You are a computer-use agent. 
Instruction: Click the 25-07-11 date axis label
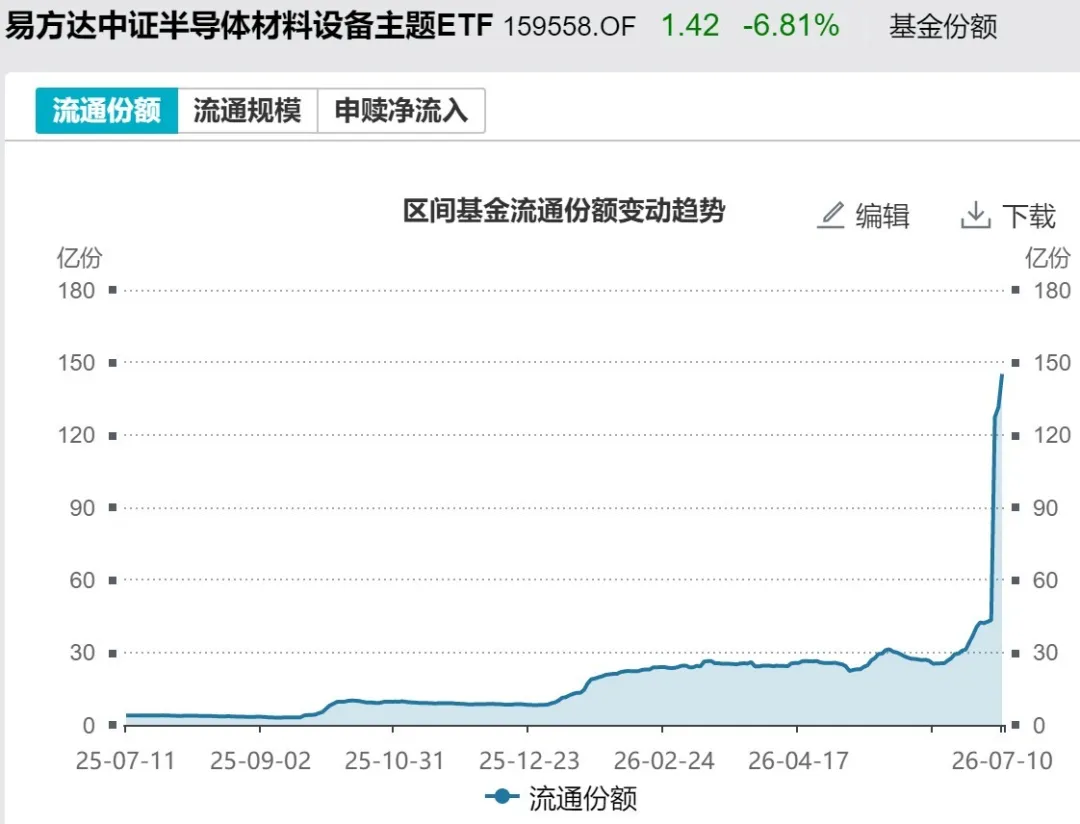coord(125,761)
